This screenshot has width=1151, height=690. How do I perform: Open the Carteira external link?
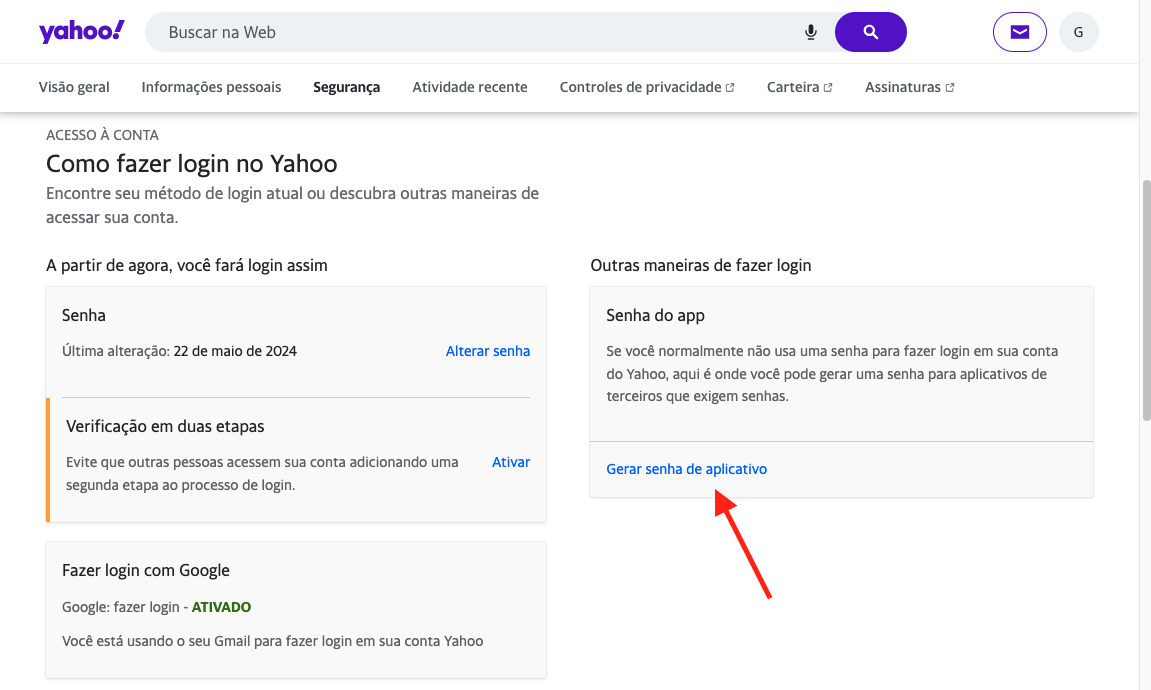pyautogui.click(x=799, y=87)
